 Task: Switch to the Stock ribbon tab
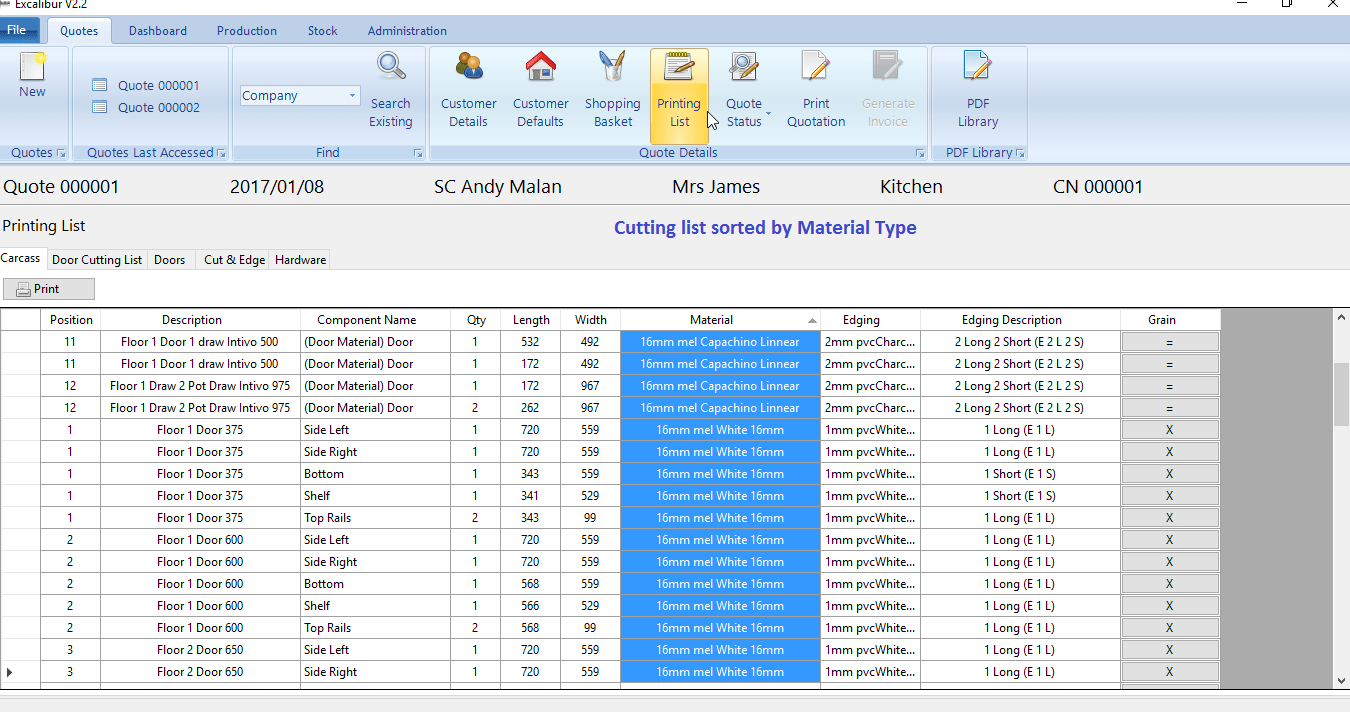(x=322, y=31)
